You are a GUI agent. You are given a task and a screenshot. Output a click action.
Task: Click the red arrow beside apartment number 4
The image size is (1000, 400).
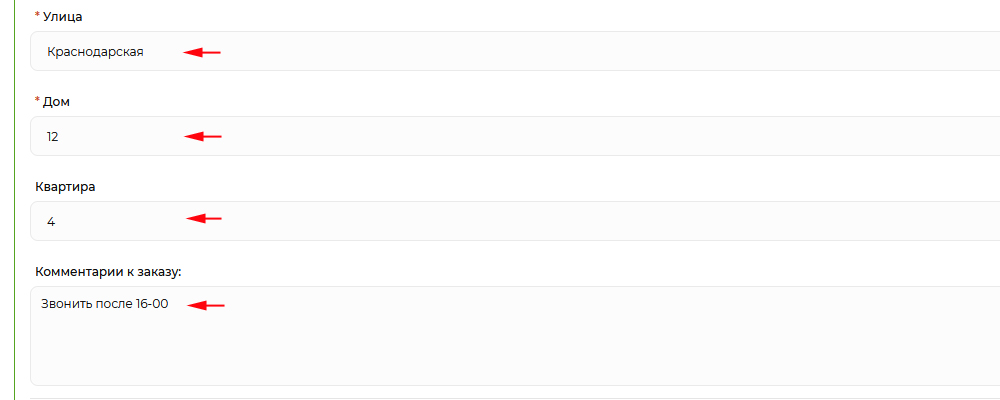(203, 218)
